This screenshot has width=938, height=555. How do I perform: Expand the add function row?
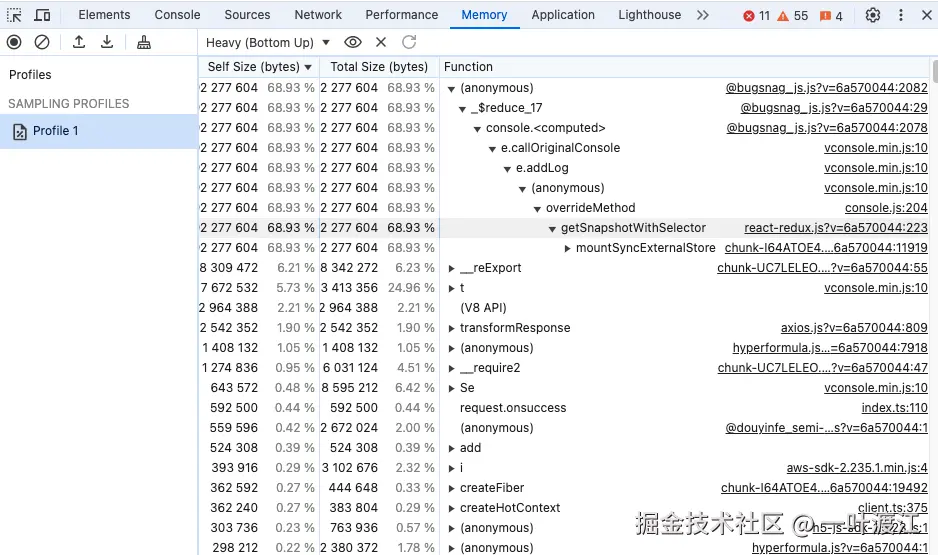click(x=452, y=448)
